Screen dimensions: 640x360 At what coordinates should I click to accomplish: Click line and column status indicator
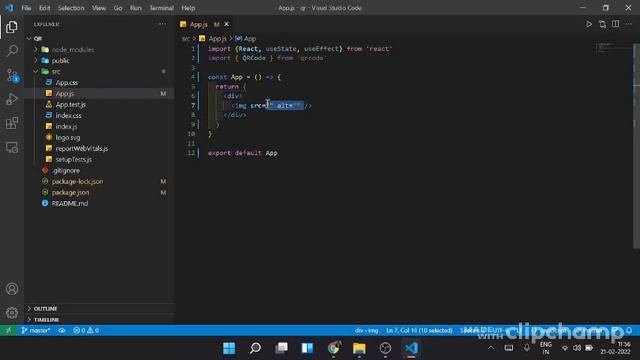click(419, 330)
